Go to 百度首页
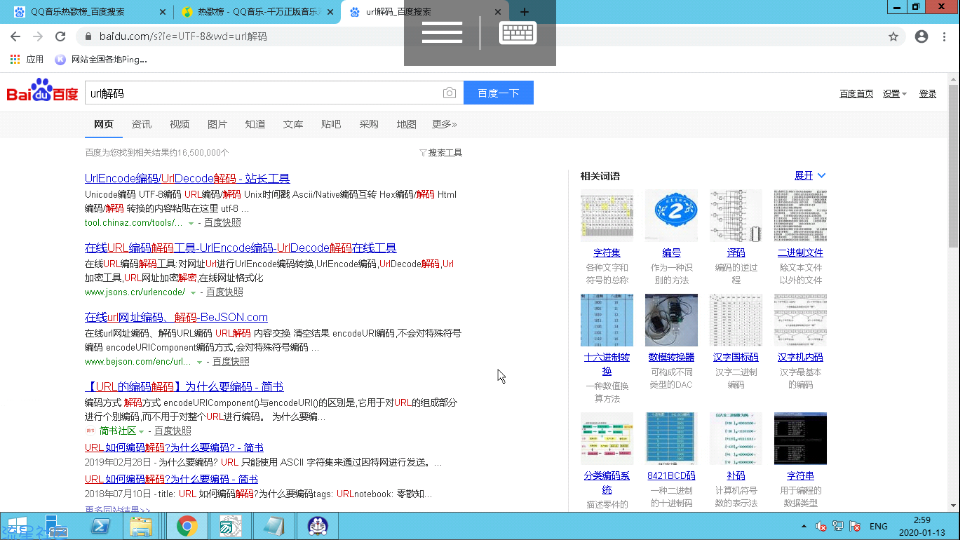 tap(856, 94)
